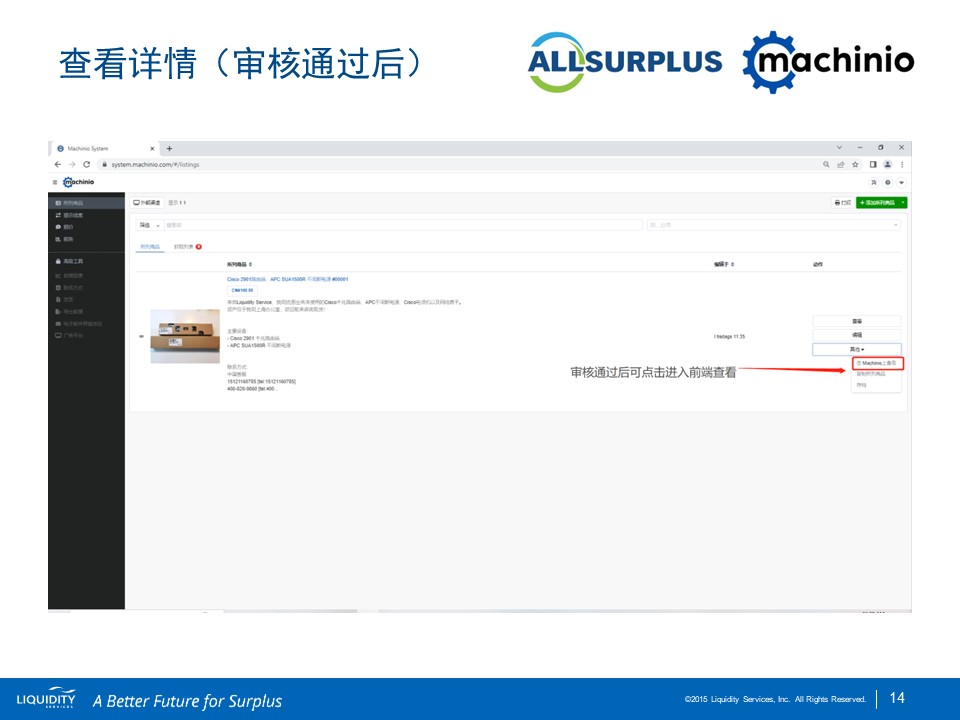The height and width of the screenshot is (720, 960).
Task: Reload the Machinio listings page
Action: coord(86,164)
